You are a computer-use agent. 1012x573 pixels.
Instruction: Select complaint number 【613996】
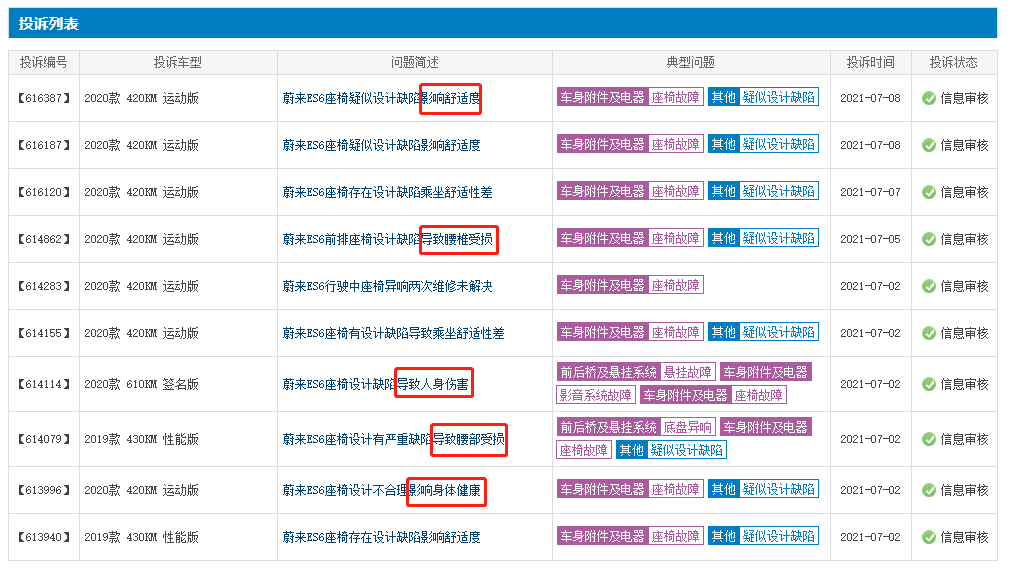click(44, 490)
